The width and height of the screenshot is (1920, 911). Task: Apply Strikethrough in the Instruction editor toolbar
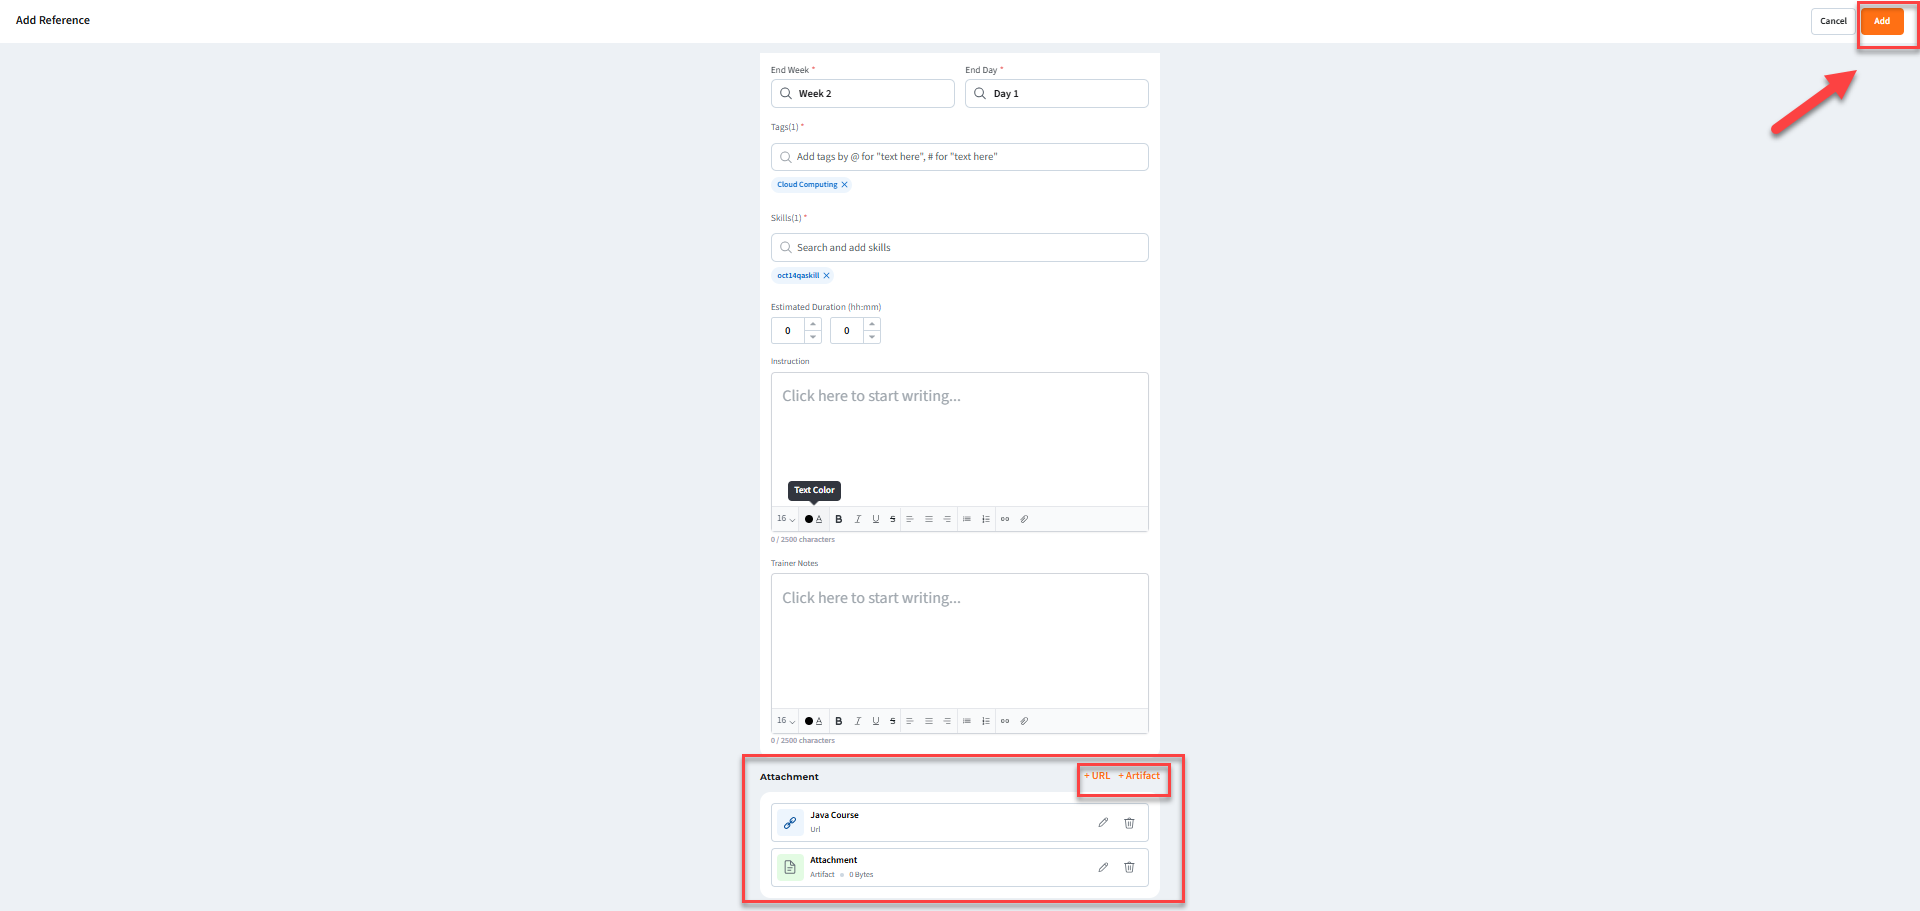tap(893, 519)
